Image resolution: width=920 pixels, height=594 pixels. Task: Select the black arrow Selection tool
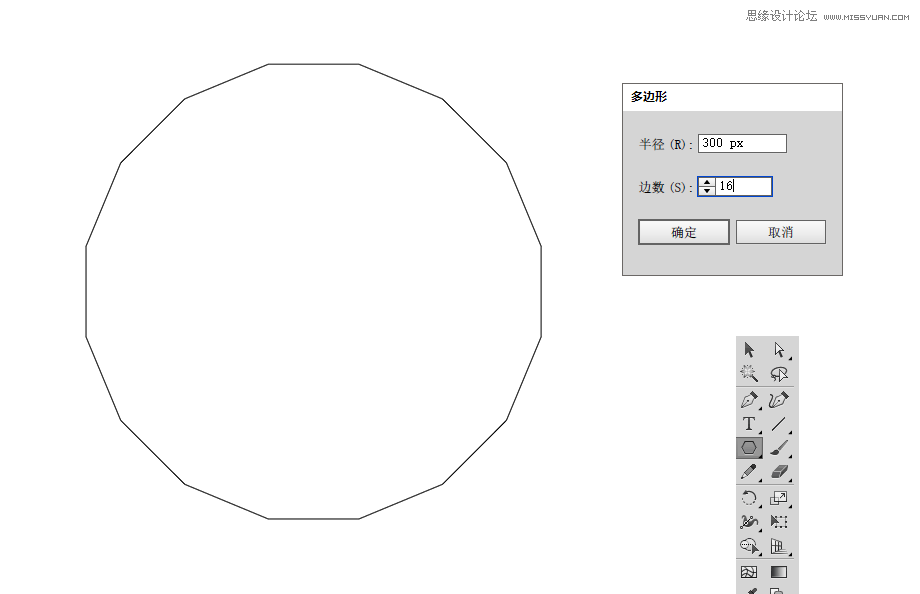coord(750,350)
